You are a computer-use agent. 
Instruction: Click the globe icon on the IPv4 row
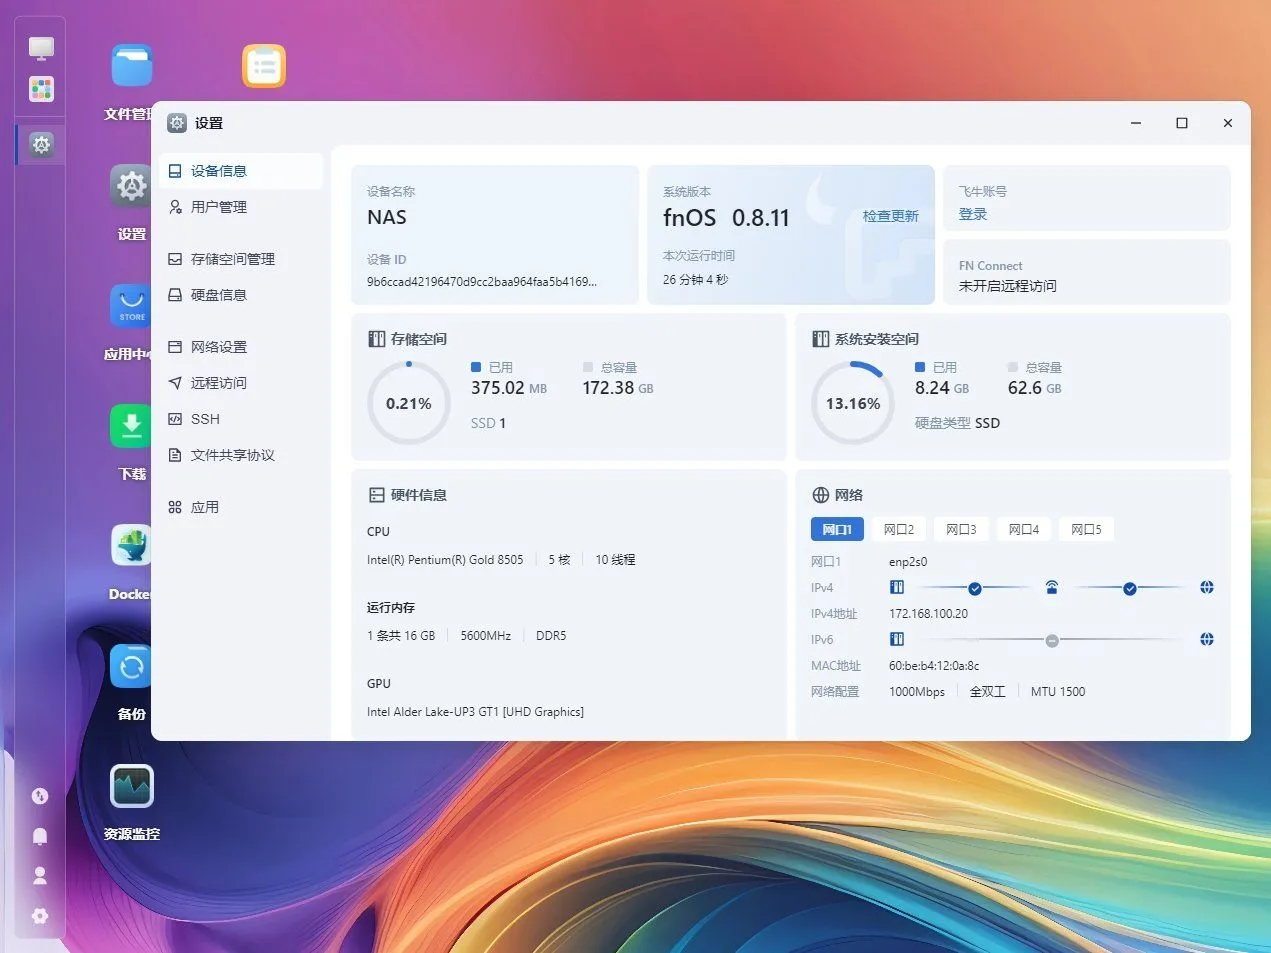[1207, 587]
